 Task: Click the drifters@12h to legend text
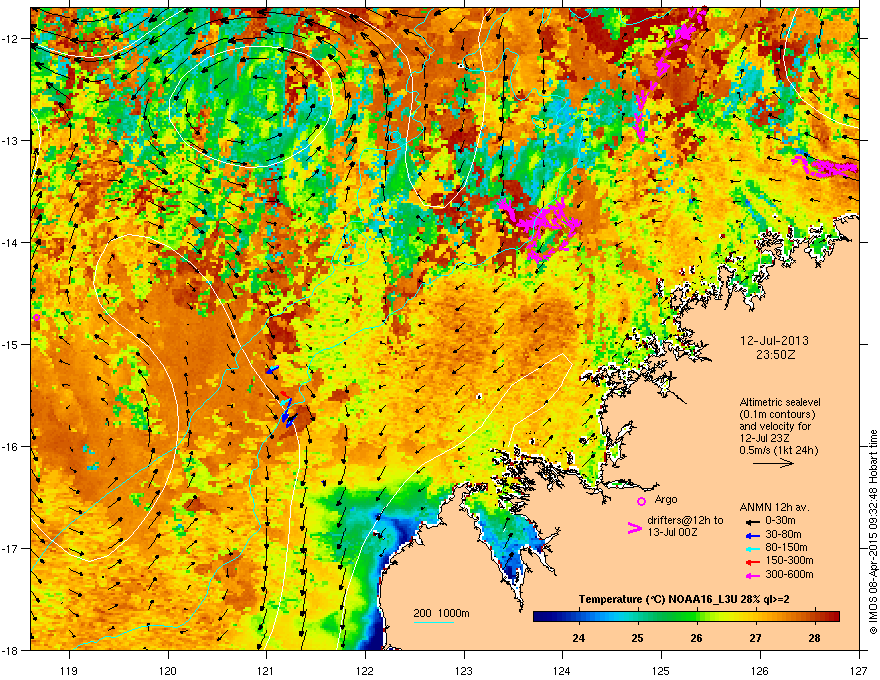pyautogui.click(x=685, y=521)
